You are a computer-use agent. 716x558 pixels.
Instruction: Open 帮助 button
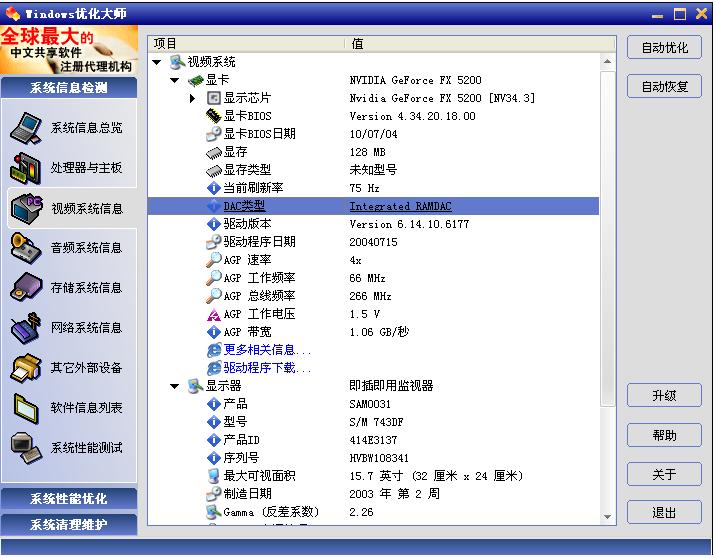(x=664, y=435)
